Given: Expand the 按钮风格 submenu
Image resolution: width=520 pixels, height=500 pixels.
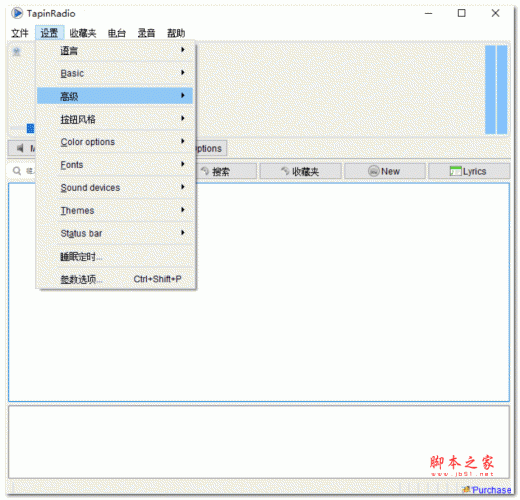Looking at the screenshot, I should coord(115,119).
